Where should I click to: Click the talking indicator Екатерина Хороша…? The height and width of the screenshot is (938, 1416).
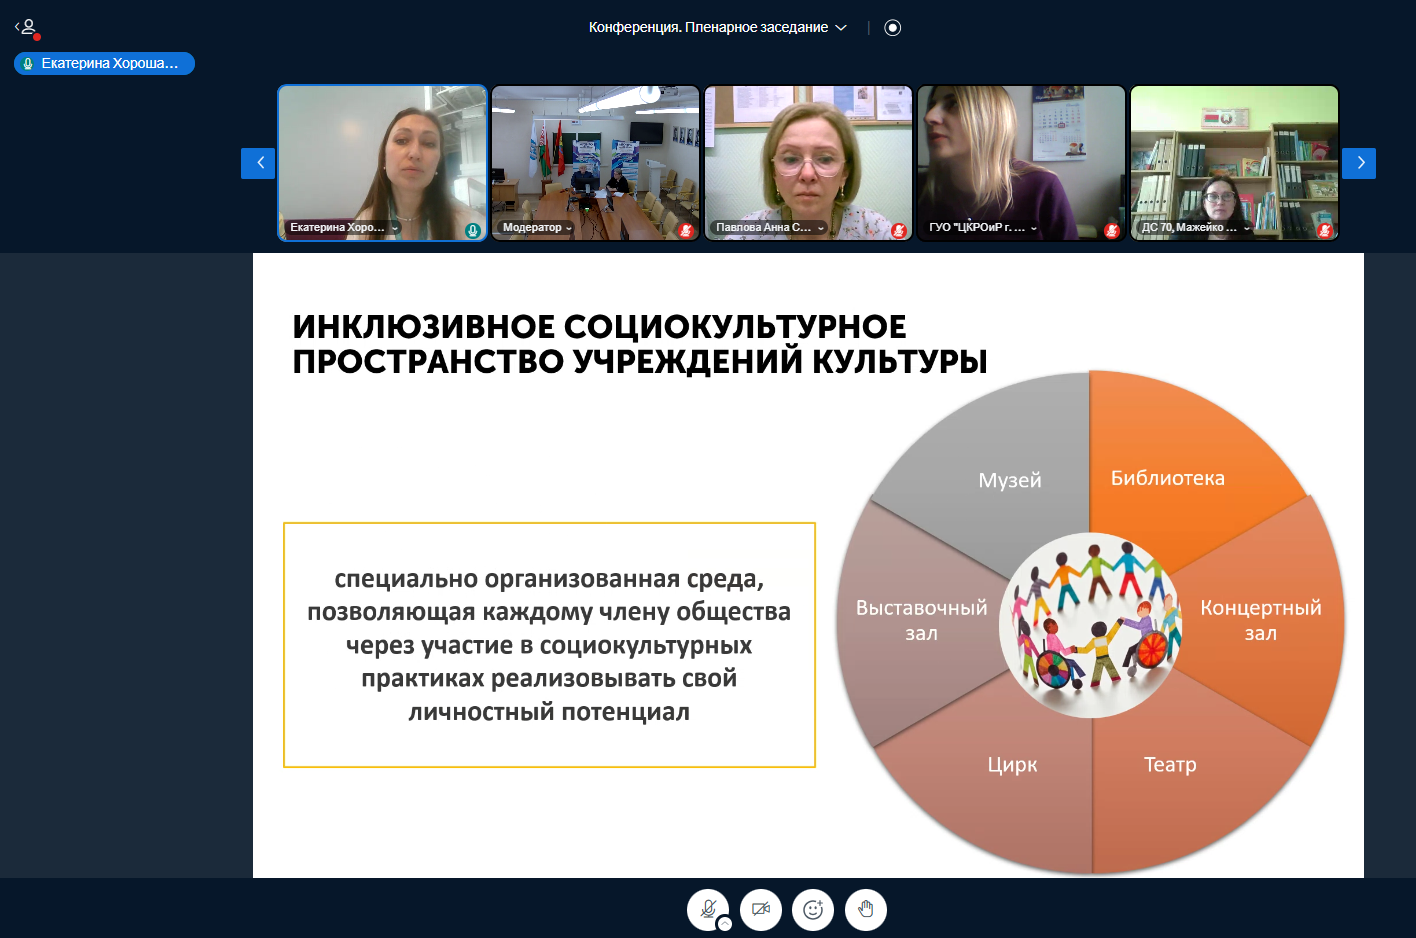click(x=104, y=63)
